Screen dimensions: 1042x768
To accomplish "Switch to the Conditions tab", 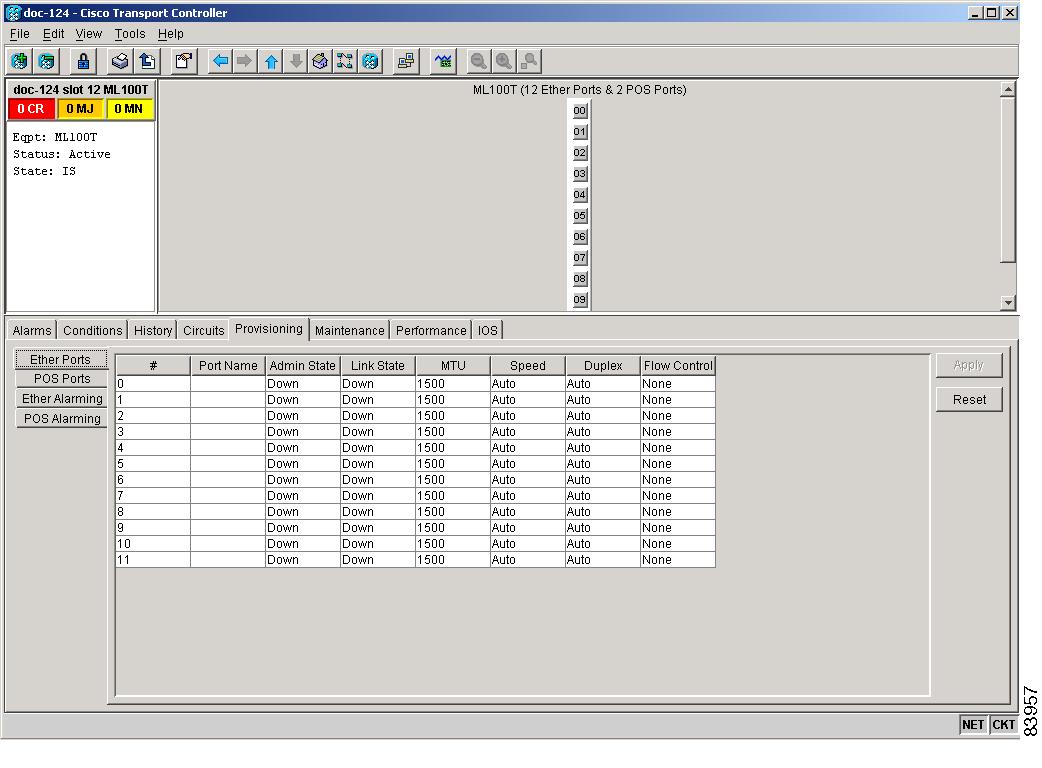I will pyautogui.click(x=93, y=331).
